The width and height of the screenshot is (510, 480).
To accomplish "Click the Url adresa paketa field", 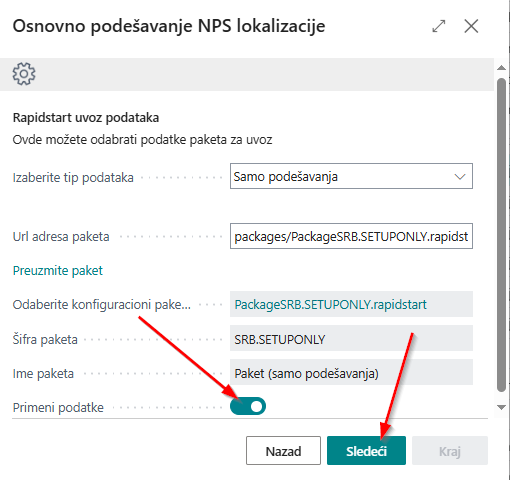I will (351, 236).
